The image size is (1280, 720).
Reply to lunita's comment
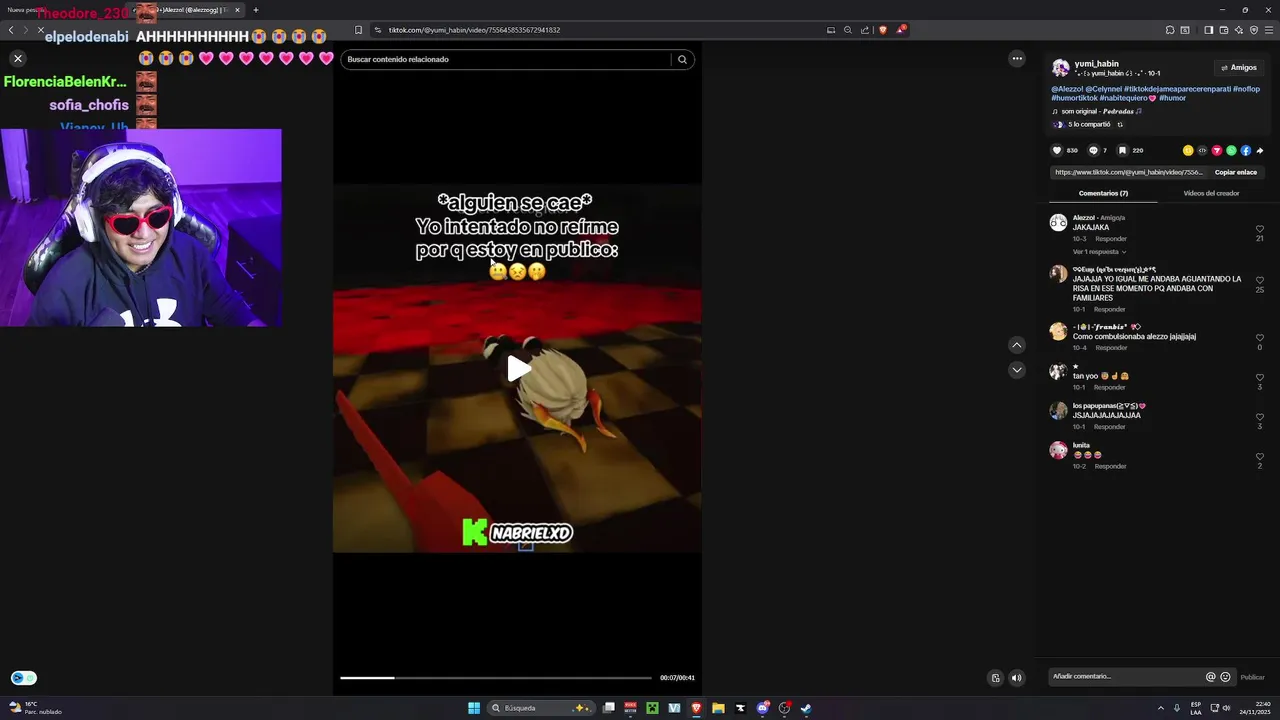tap(1110, 466)
